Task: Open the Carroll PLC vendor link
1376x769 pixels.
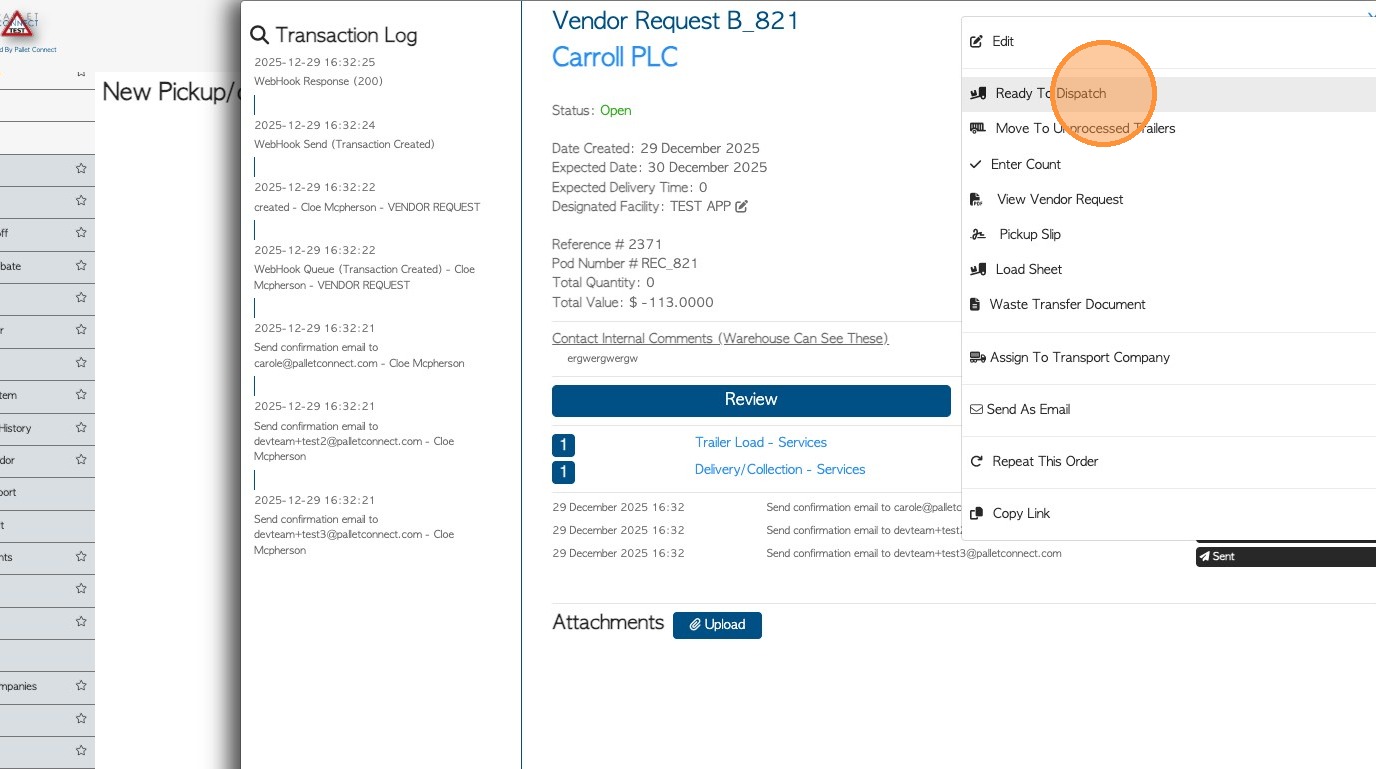Action: pos(615,57)
